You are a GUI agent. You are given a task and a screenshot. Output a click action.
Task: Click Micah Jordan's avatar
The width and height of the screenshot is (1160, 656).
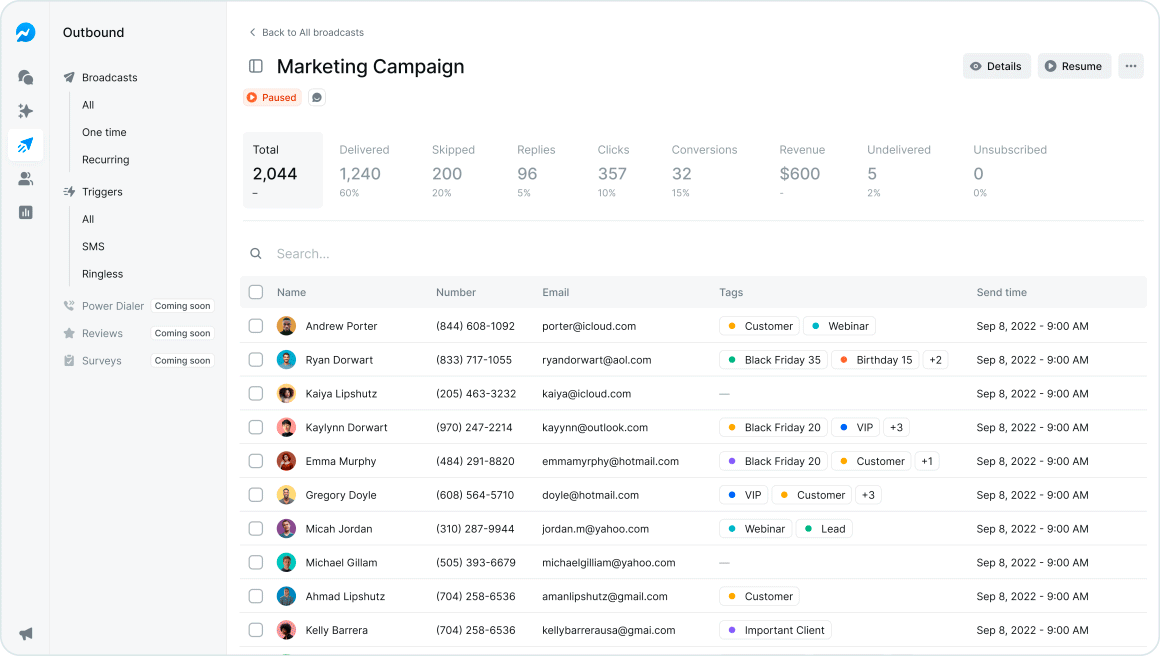[286, 529]
